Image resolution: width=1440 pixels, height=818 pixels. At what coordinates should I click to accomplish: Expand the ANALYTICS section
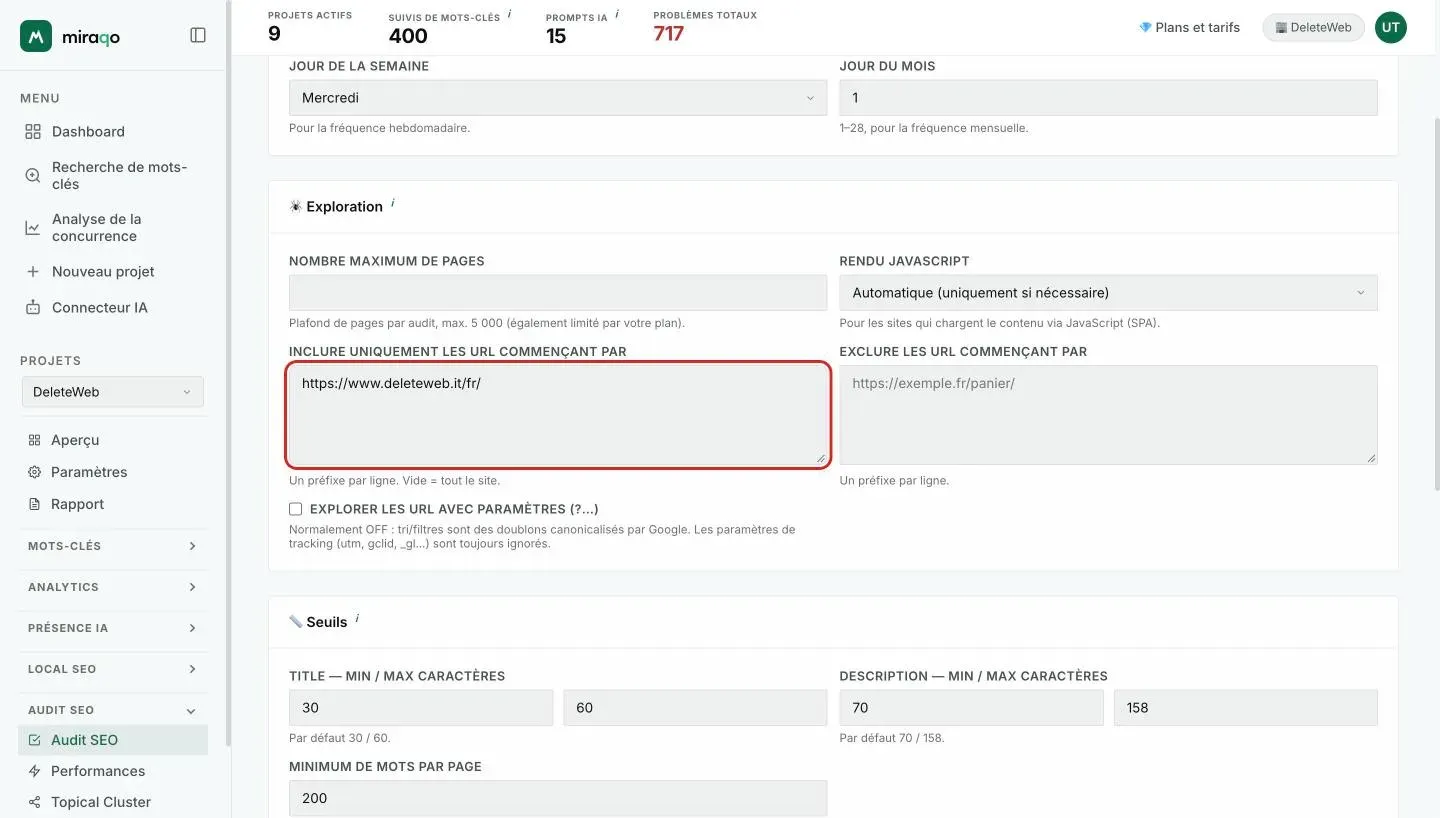pyautogui.click(x=113, y=587)
